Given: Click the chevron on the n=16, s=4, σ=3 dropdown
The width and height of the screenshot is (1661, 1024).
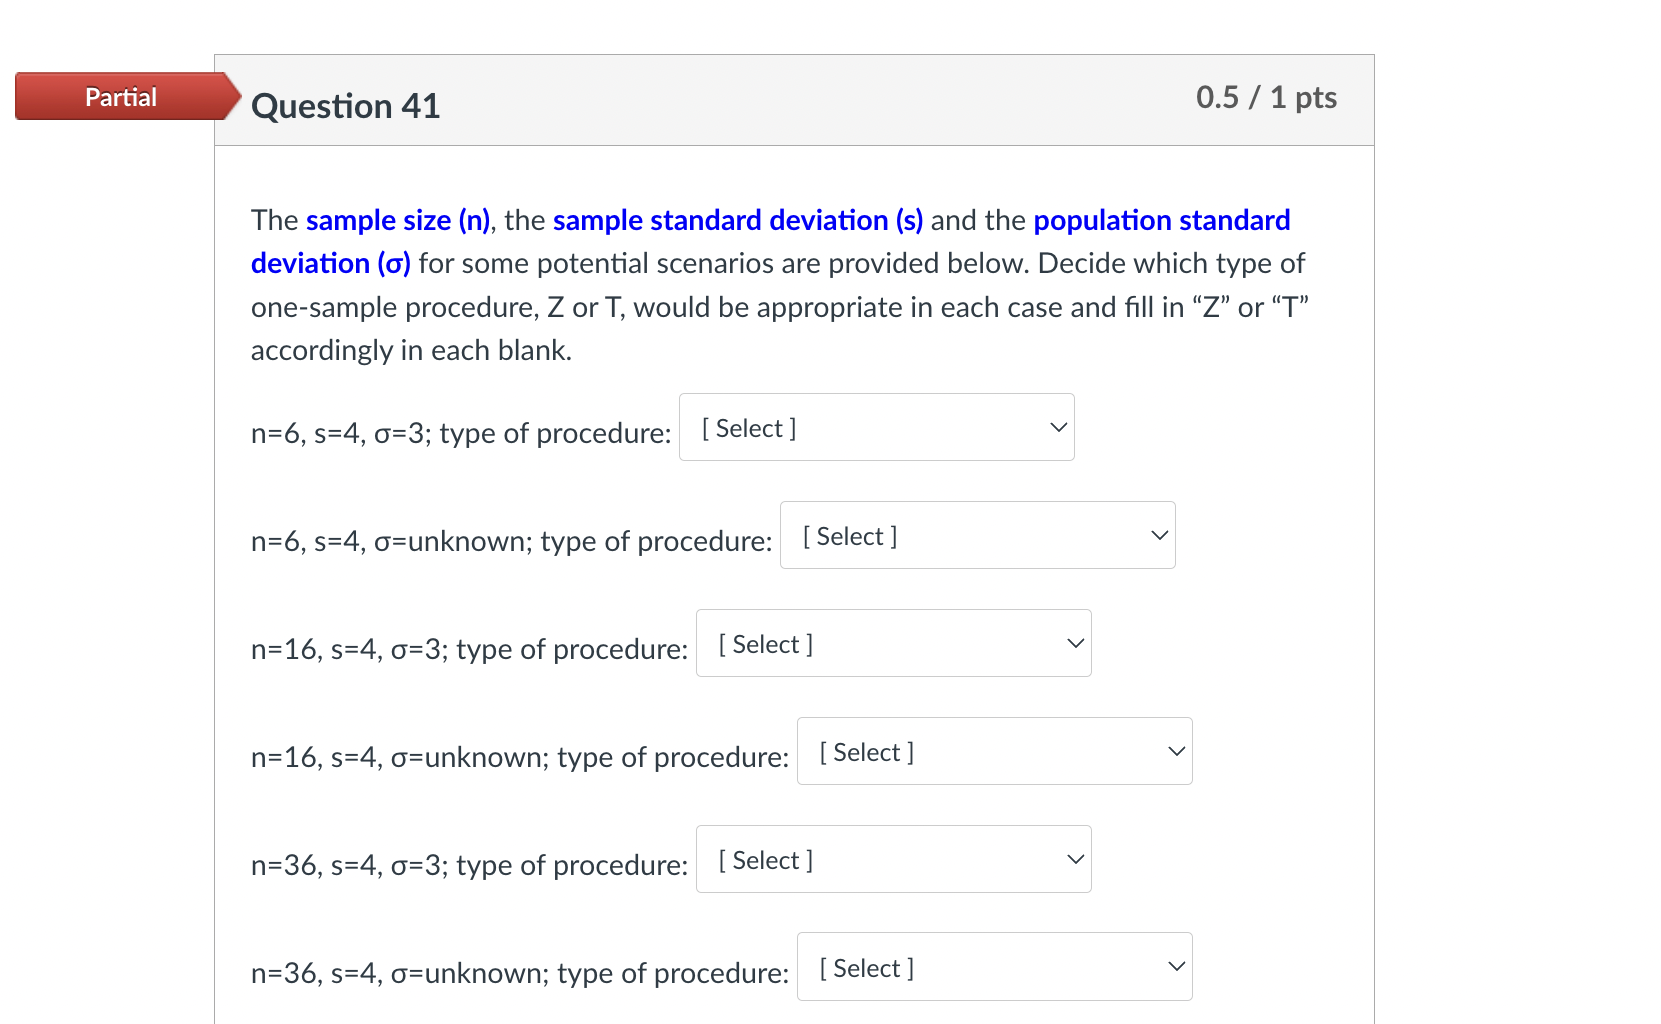Looking at the screenshot, I should coord(1073,643).
